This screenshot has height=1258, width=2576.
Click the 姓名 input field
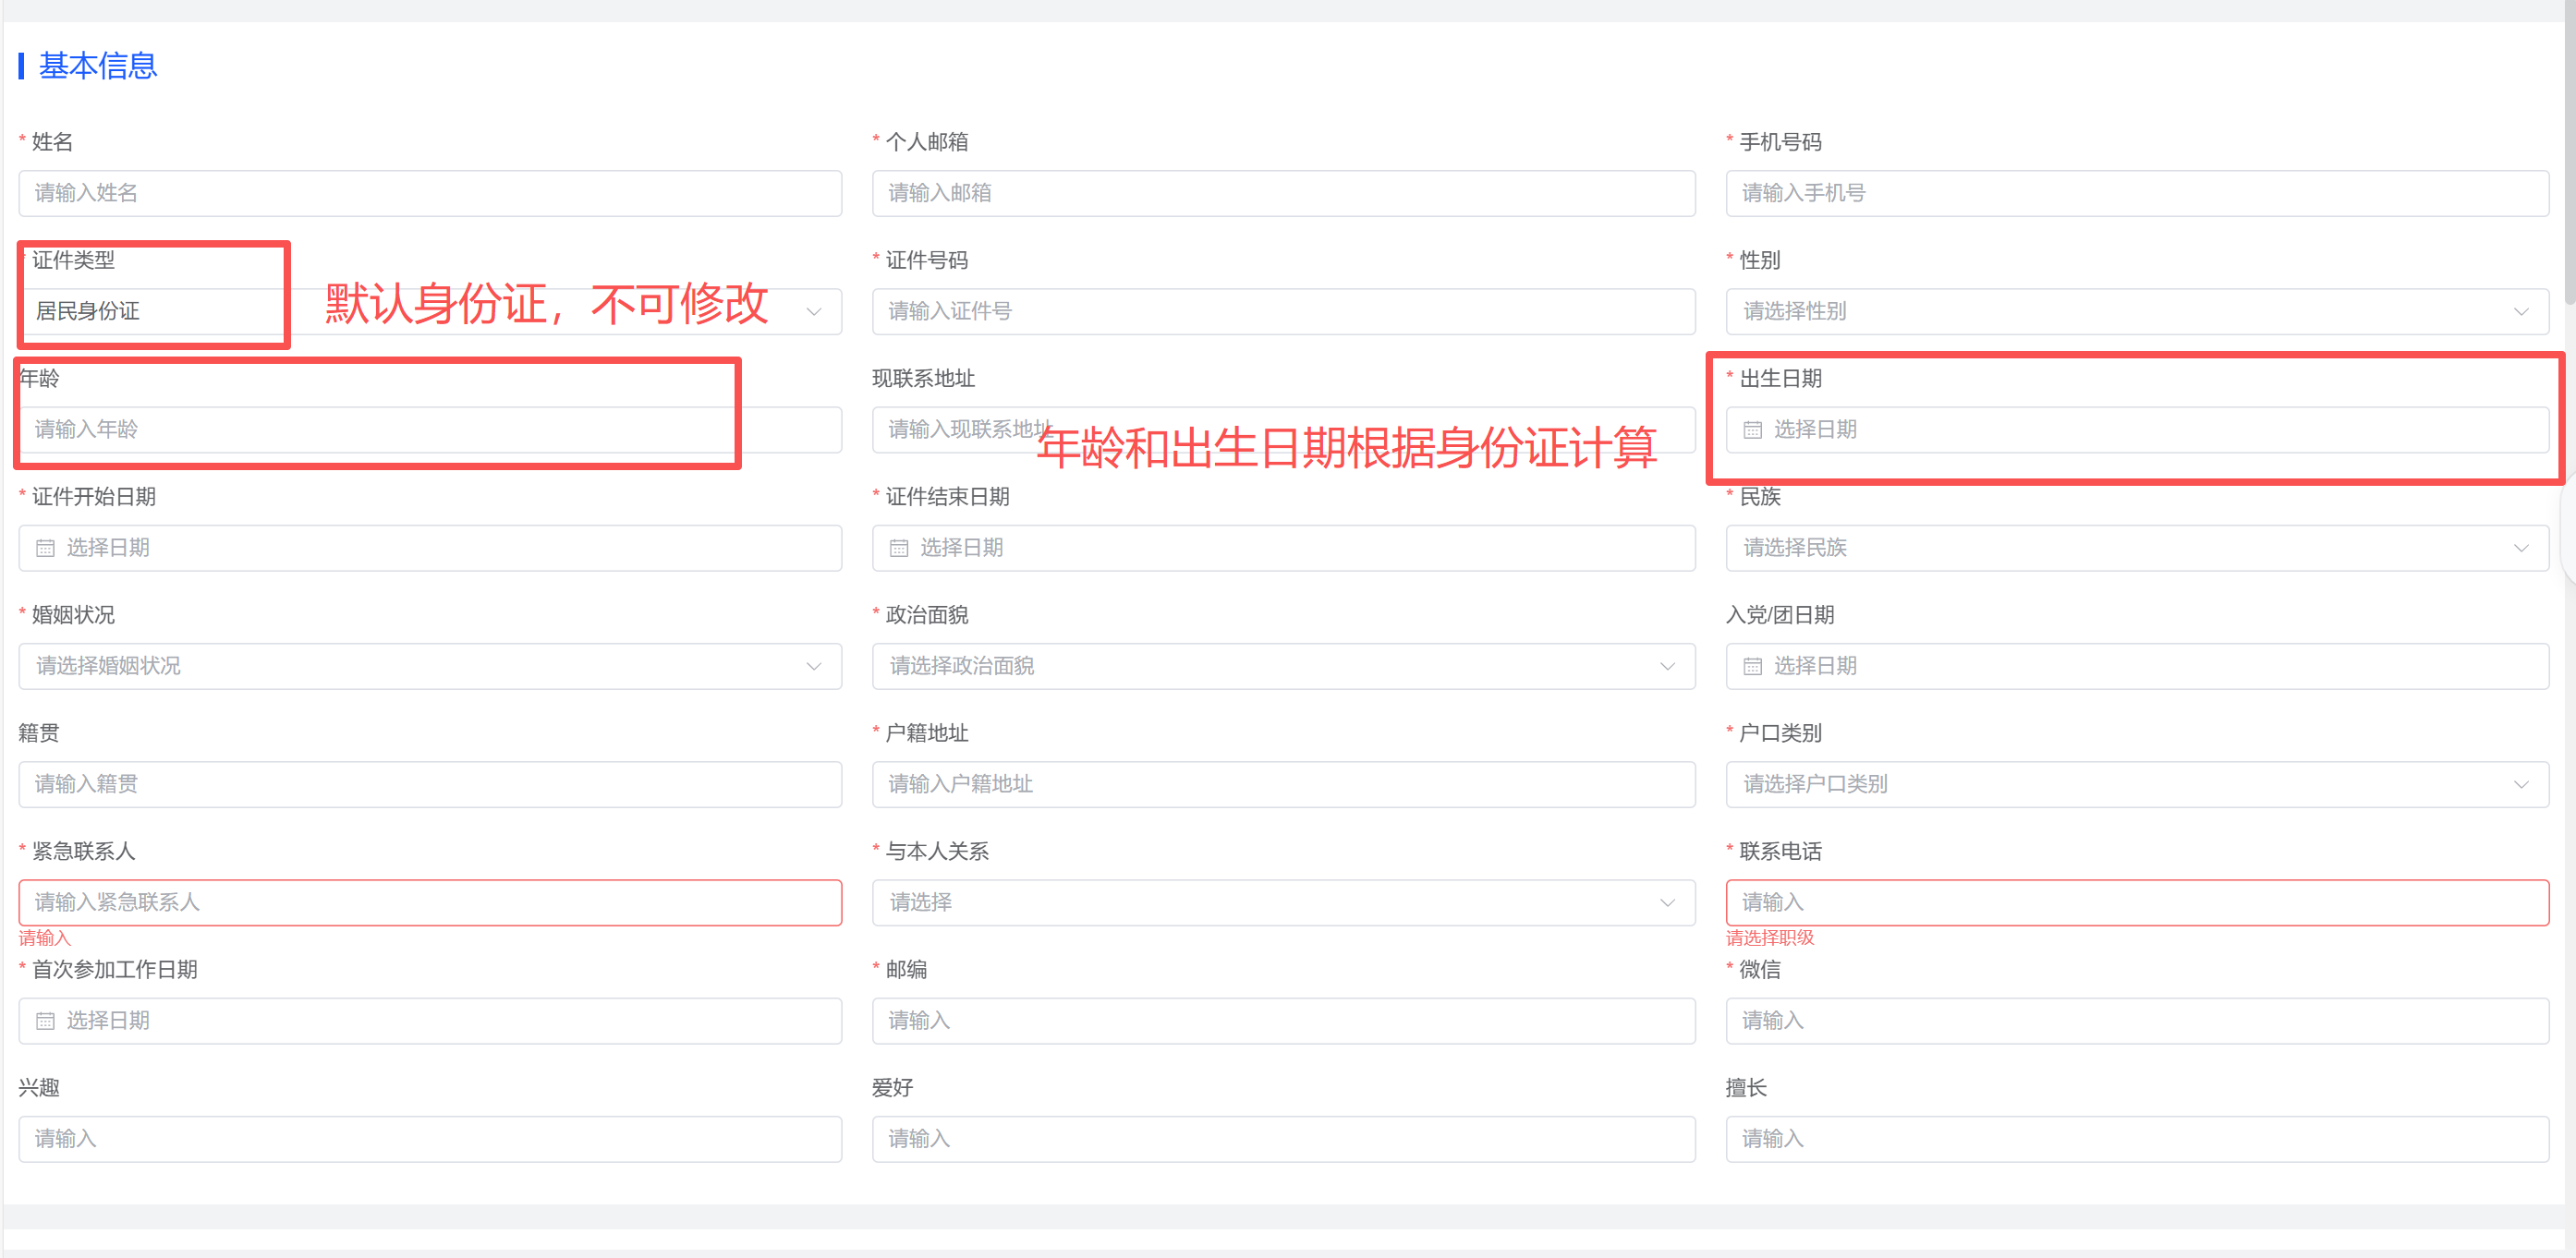430,193
